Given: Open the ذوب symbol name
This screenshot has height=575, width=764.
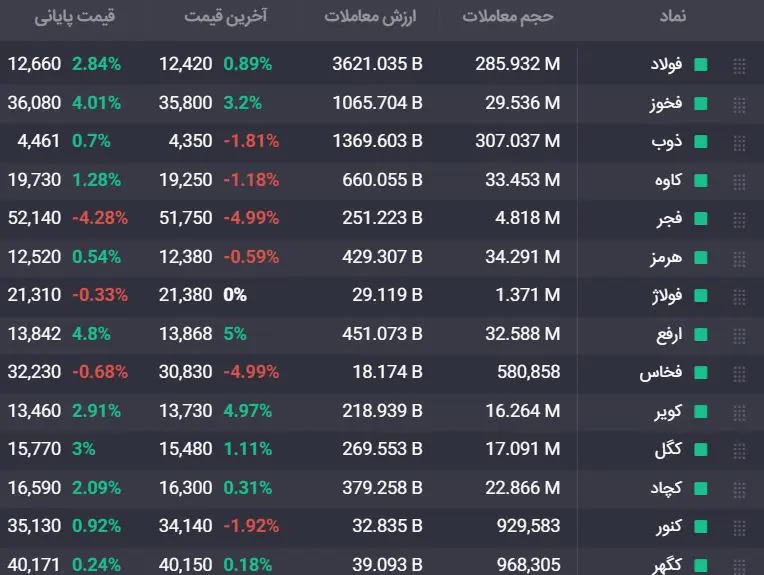Looking at the screenshot, I should tap(667, 141).
